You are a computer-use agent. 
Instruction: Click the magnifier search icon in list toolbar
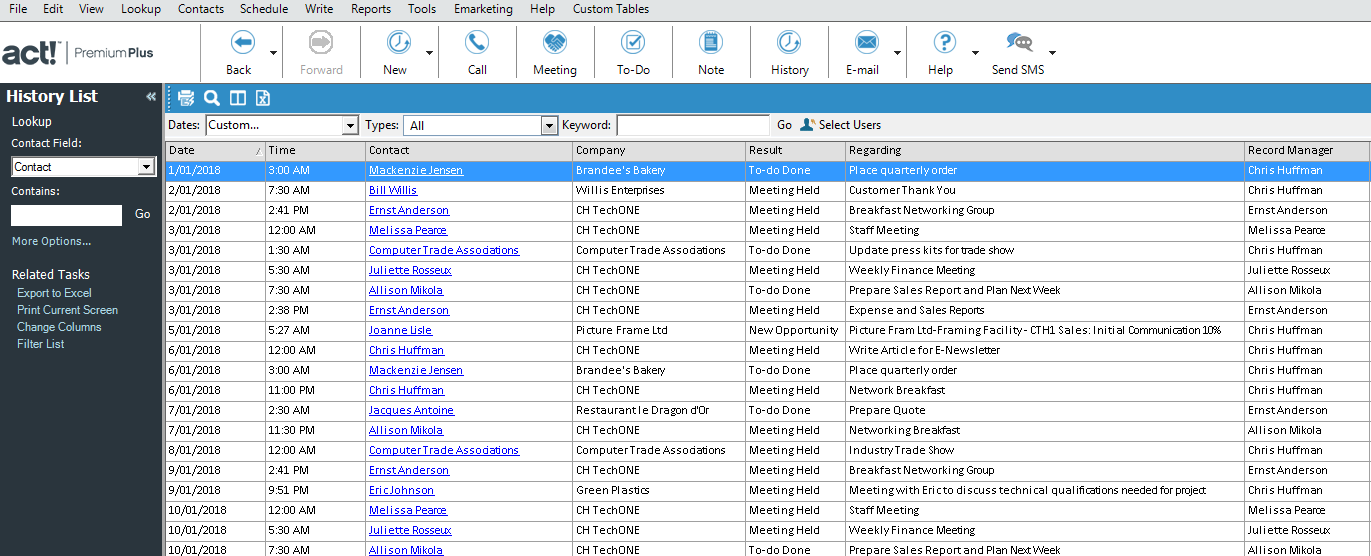pyautogui.click(x=211, y=97)
